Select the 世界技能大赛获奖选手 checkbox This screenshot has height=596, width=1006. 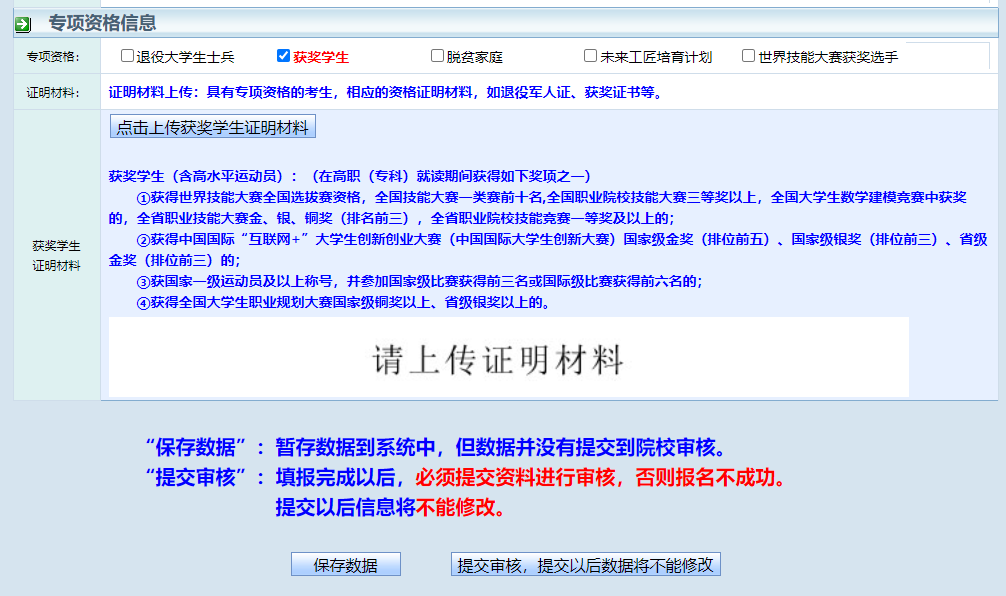coord(748,56)
